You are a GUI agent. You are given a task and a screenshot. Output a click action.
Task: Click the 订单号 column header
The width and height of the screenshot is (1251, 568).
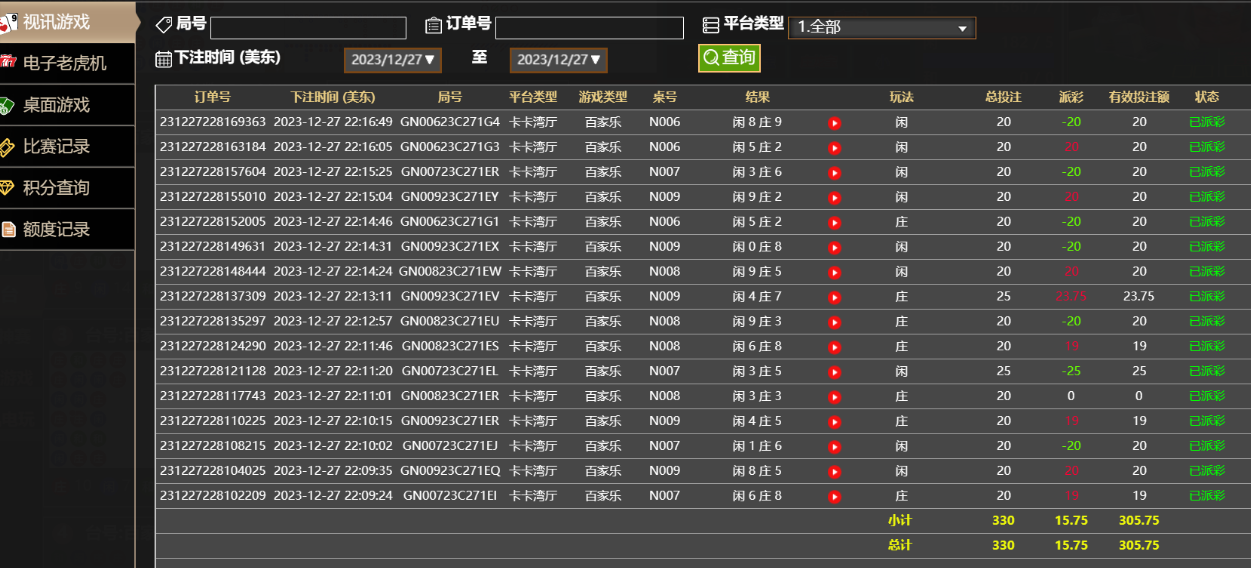point(212,98)
